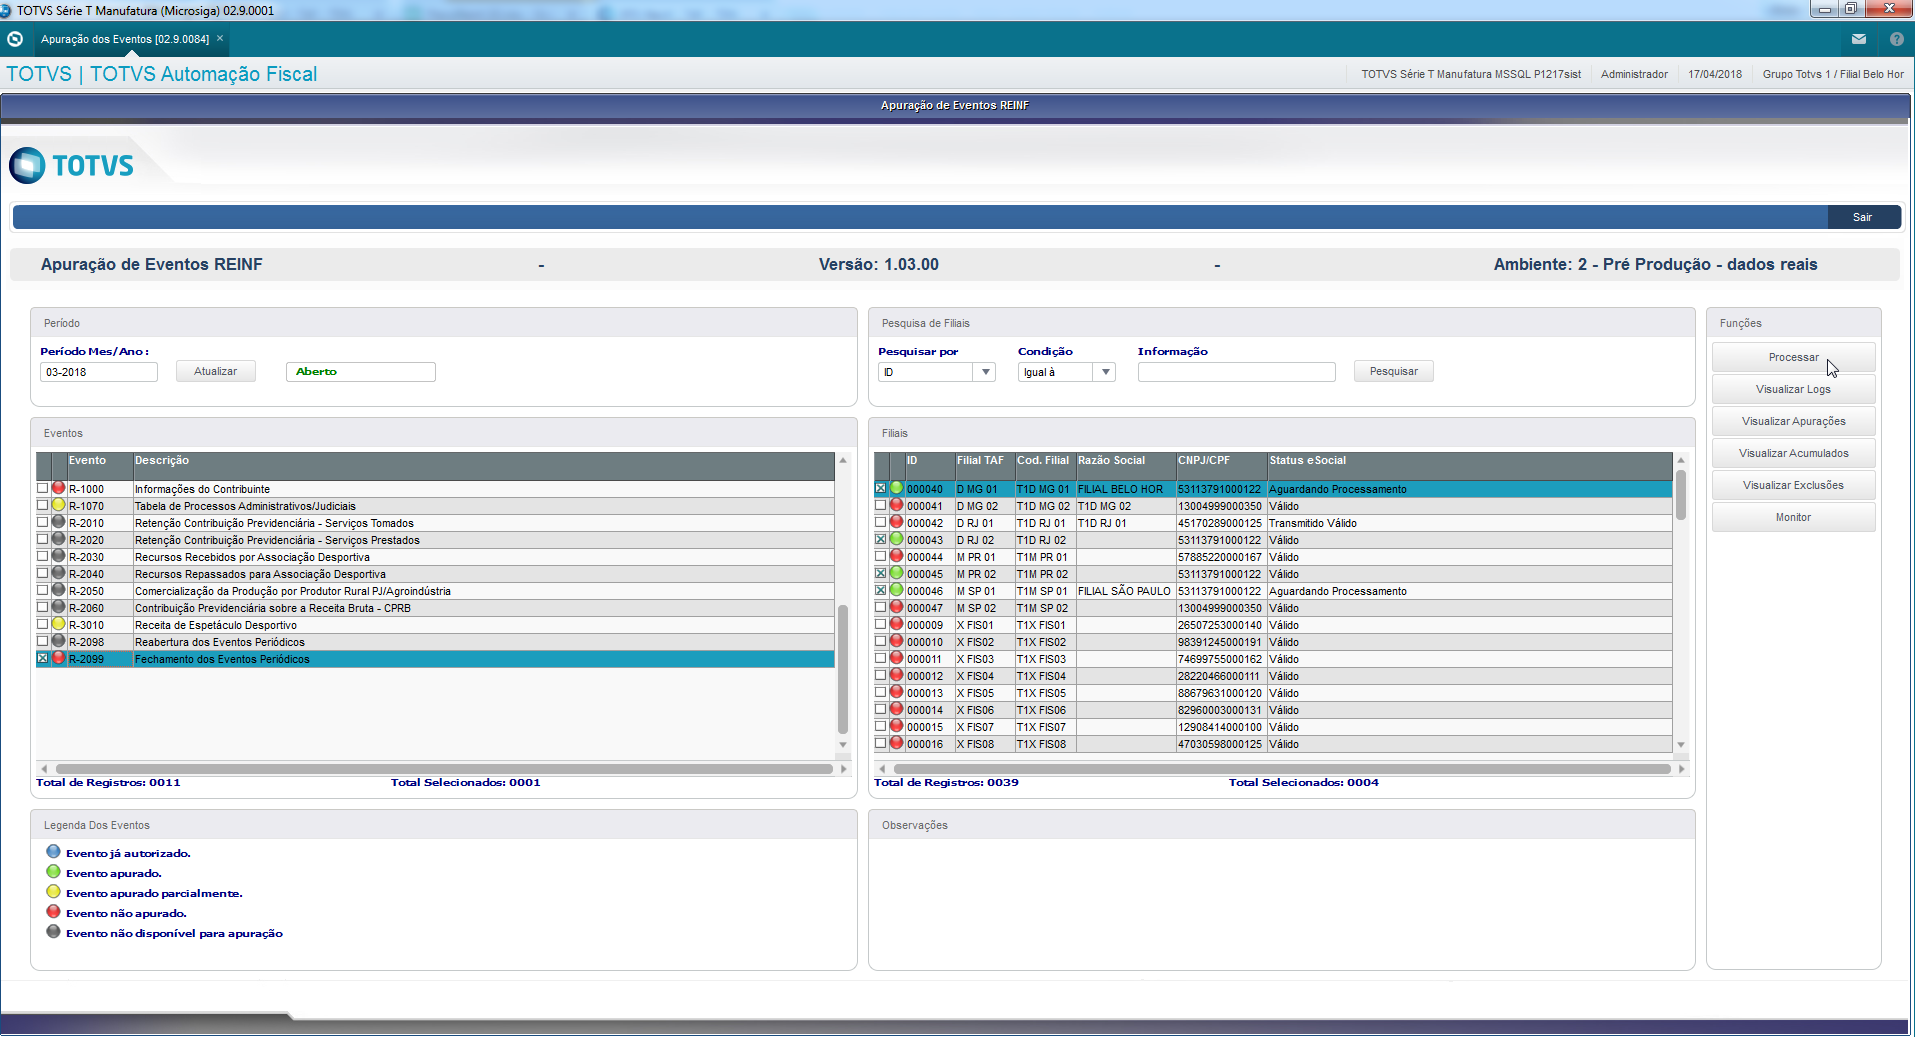1915x1037 pixels.
Task: Click the Atualizar button
Action: coord(215,371)
